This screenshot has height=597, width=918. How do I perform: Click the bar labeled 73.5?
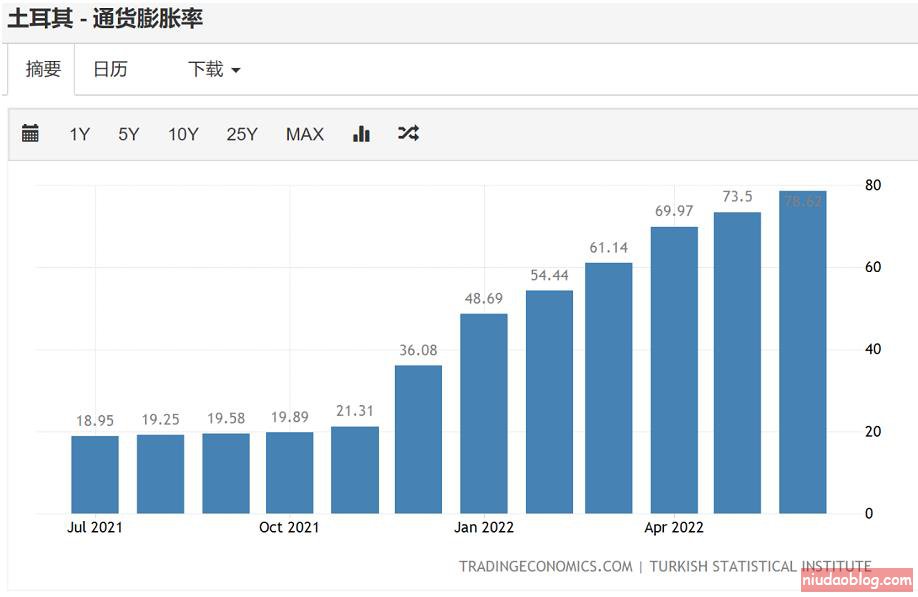(737, 363)
